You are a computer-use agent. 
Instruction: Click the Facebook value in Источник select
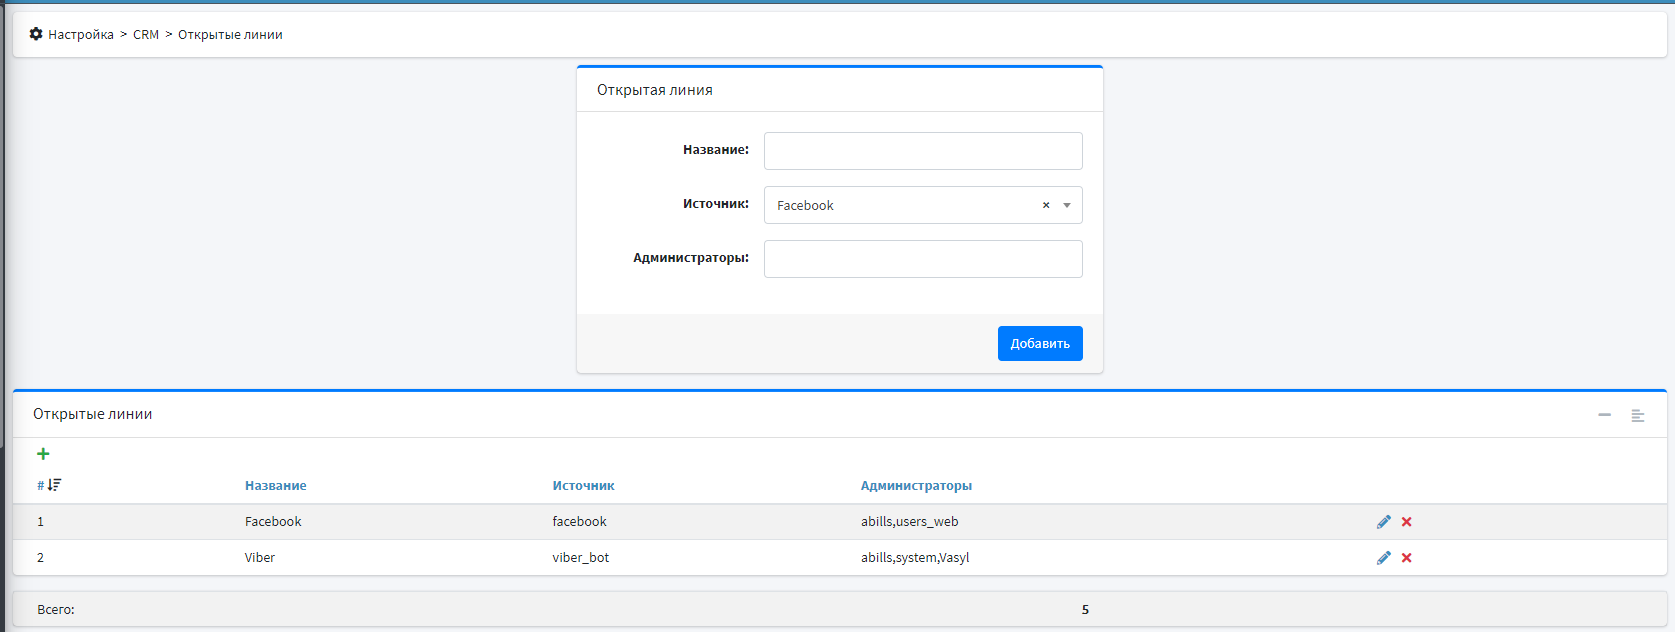pyautogui.click(x=805, y=205)
